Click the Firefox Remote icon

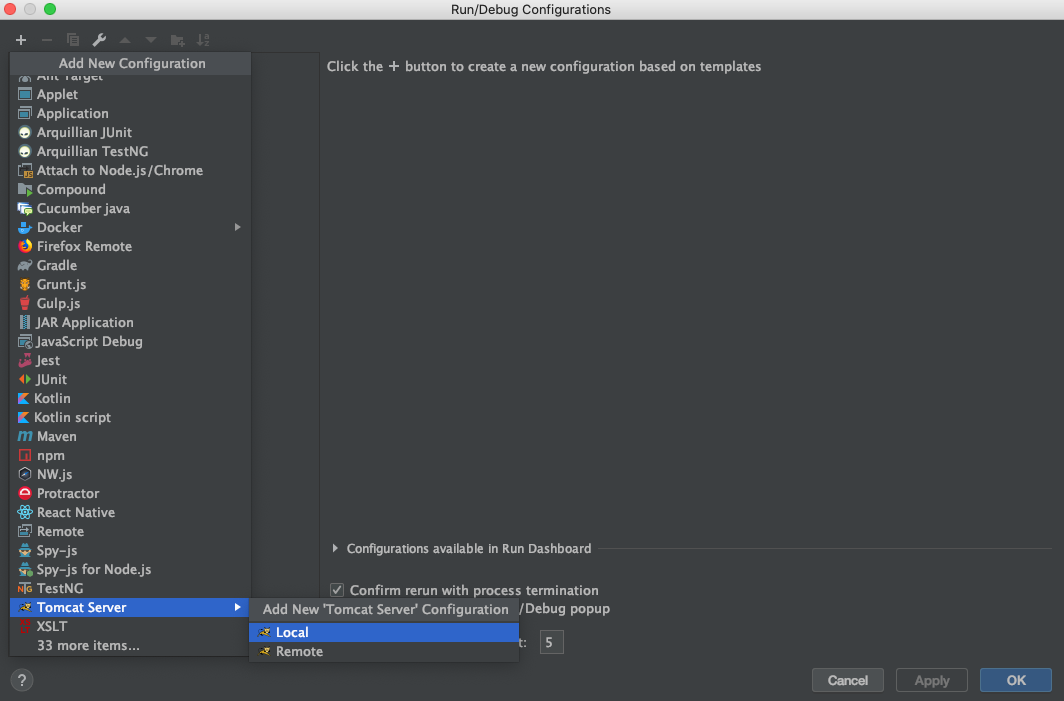click(x=25, y=246)
